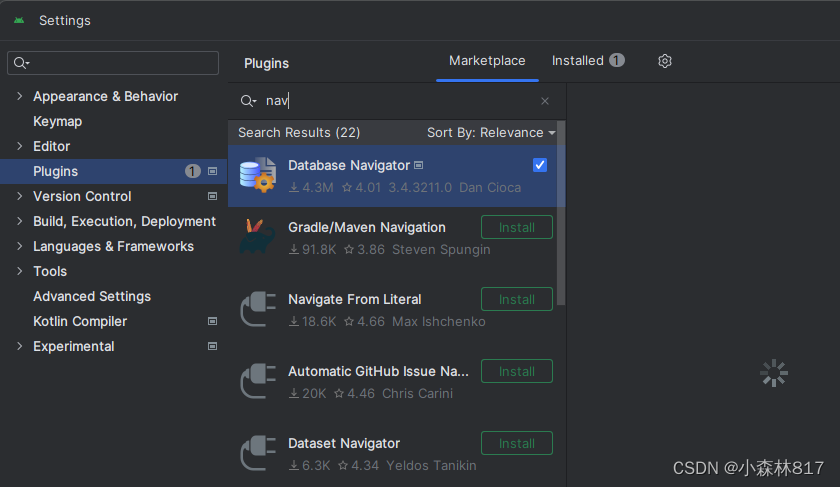Select Tools settings
Screen dimensions: 840x487
[x=50, y=271]
